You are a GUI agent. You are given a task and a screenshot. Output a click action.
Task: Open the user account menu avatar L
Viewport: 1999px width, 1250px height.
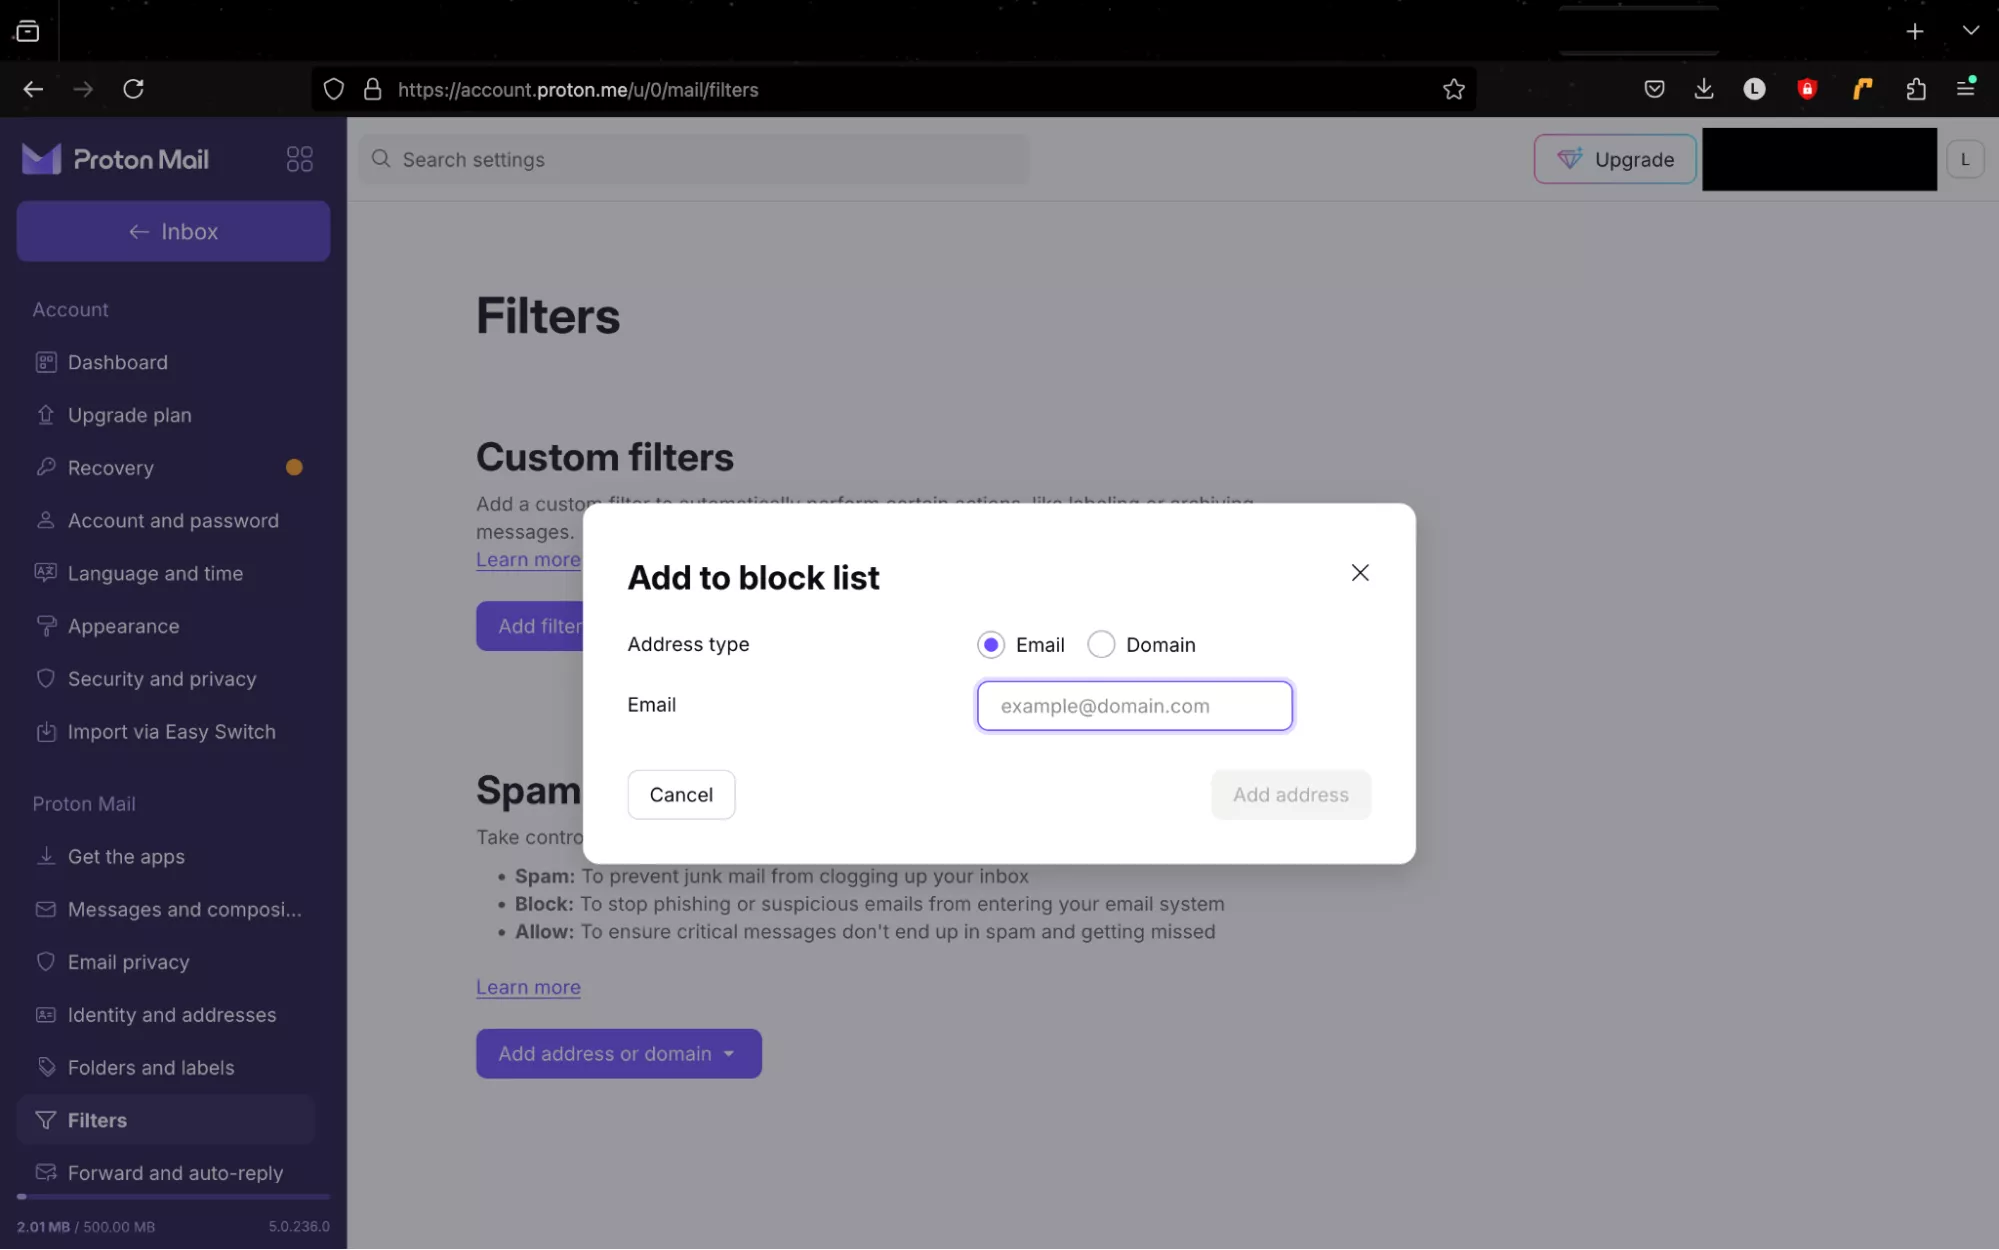coord(1964,159)
